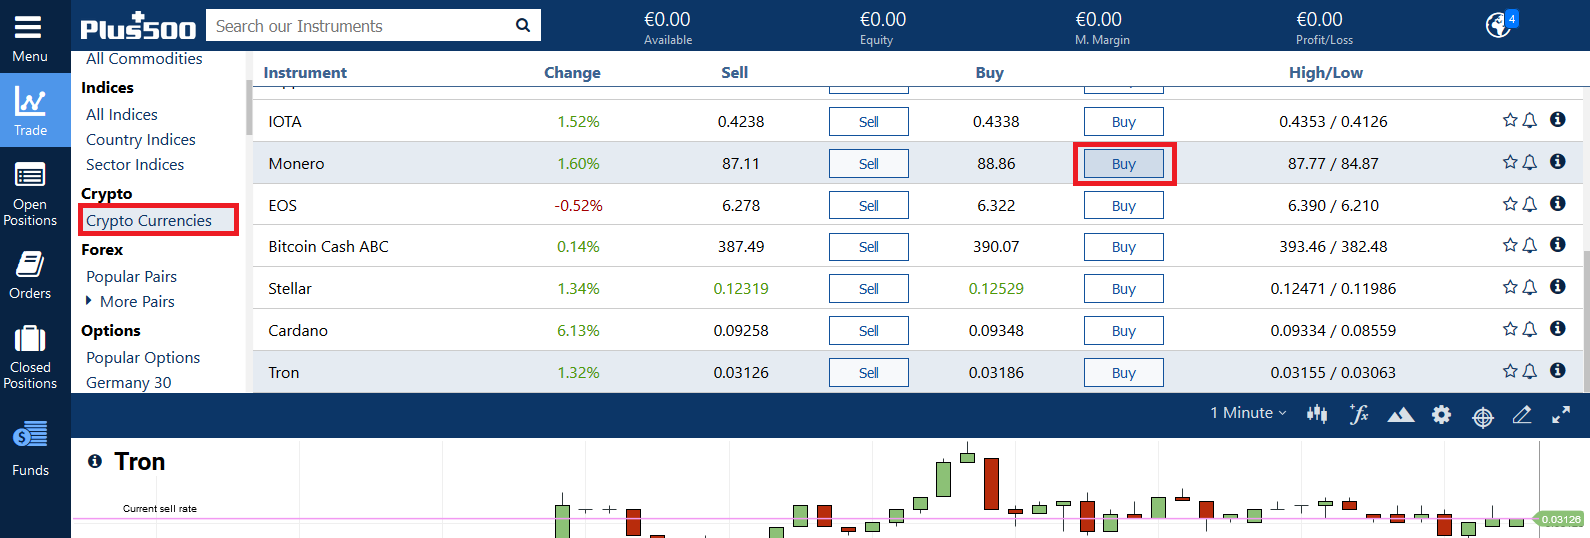Set alert bell for Cardano
This screenshot has height=538, width=1590.
[1529, 329]
